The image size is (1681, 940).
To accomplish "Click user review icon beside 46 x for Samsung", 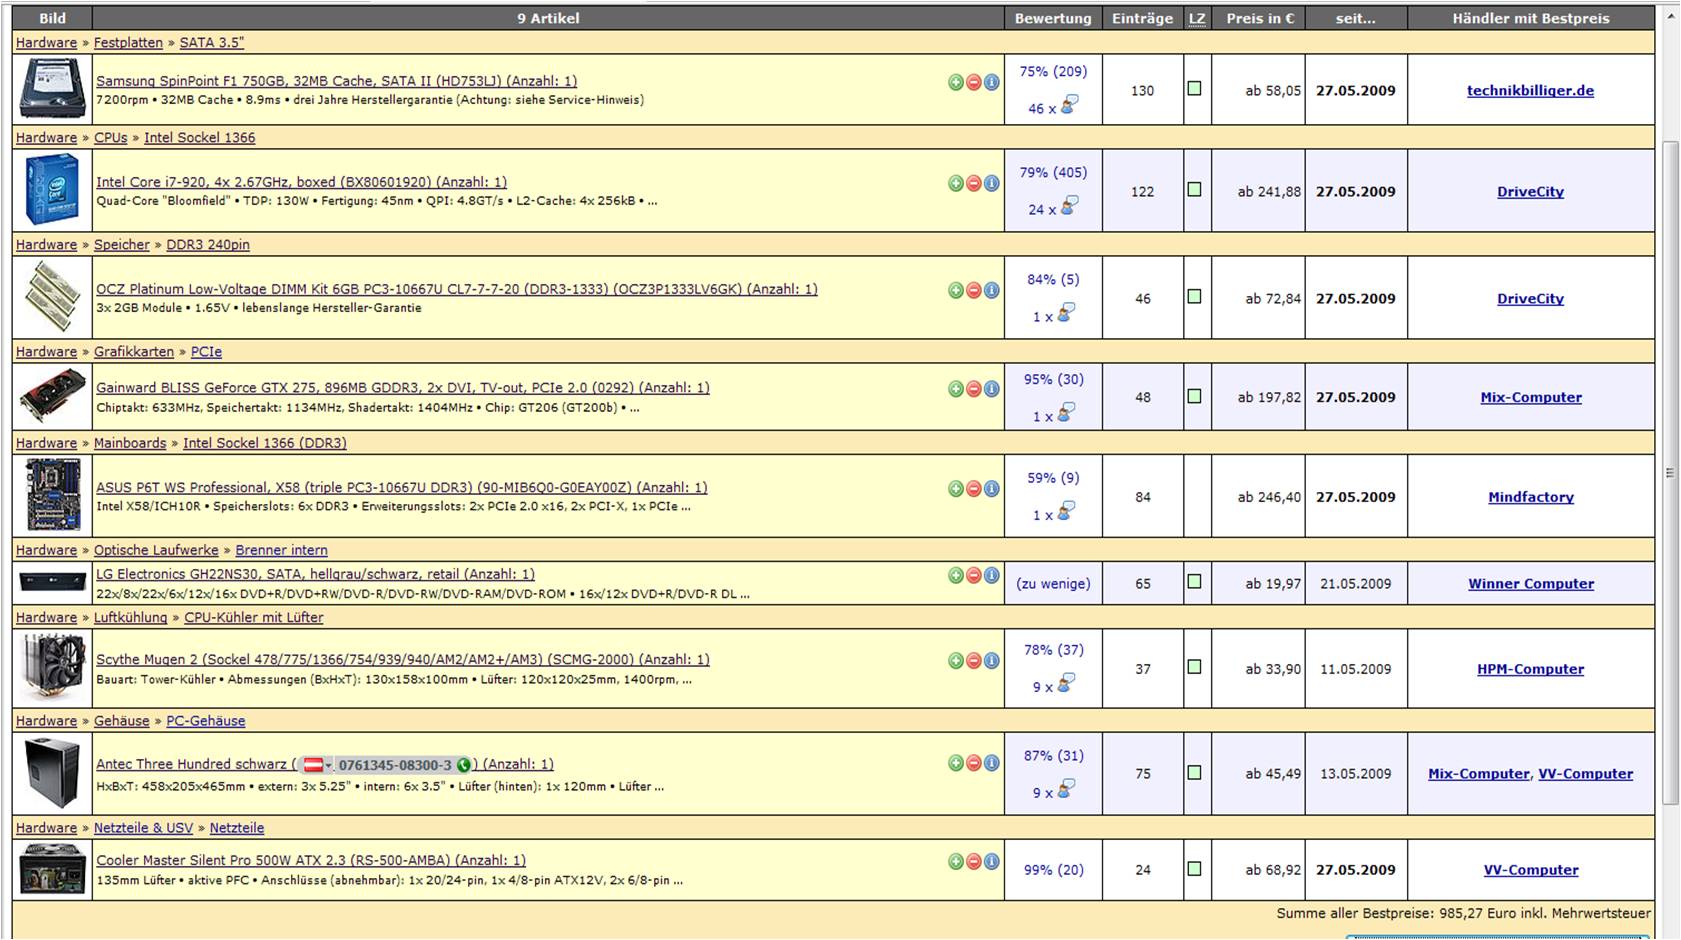I will coord(1069,105).
